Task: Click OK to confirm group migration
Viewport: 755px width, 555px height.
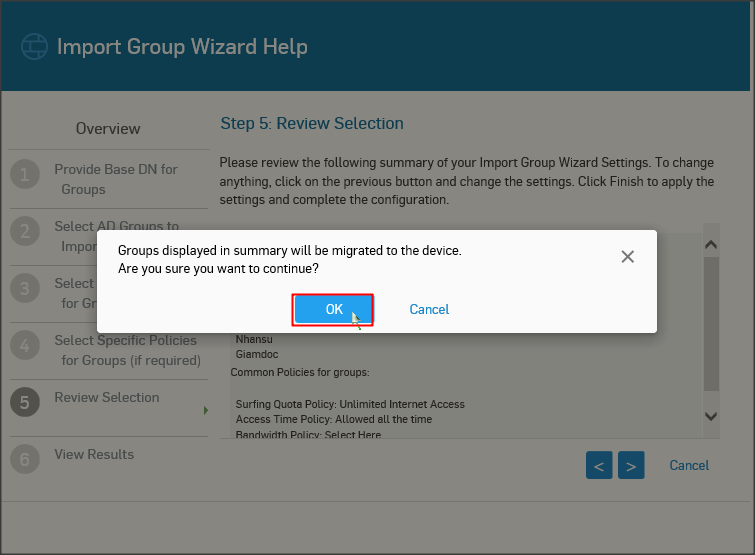Action: (x=333, y=310)
